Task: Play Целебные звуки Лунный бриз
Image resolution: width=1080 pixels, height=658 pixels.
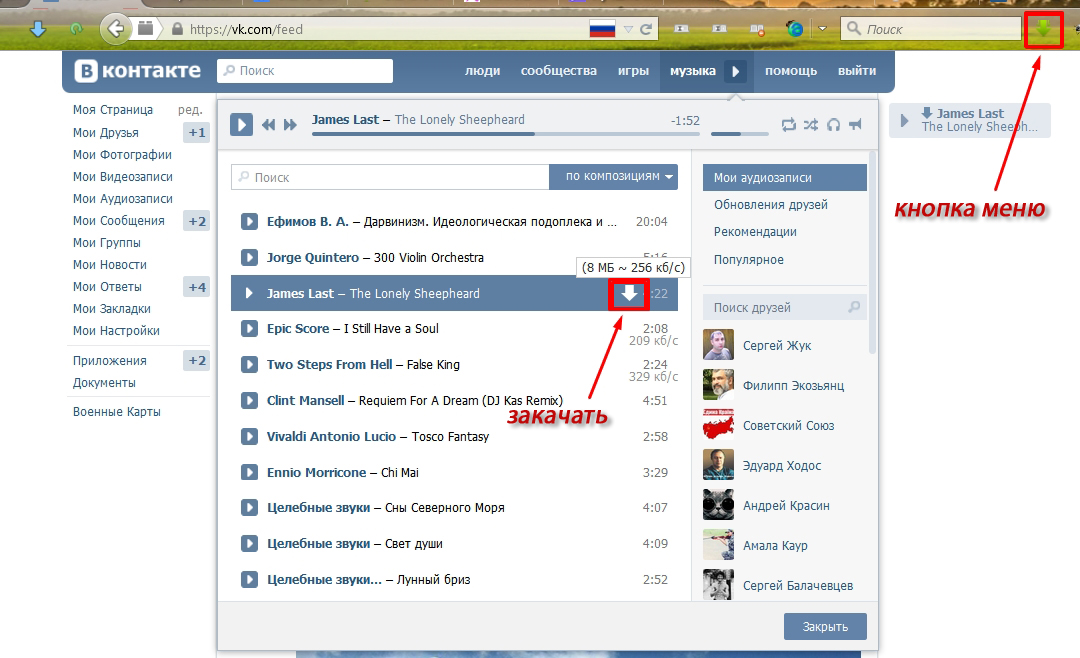Action: point(249,579)
